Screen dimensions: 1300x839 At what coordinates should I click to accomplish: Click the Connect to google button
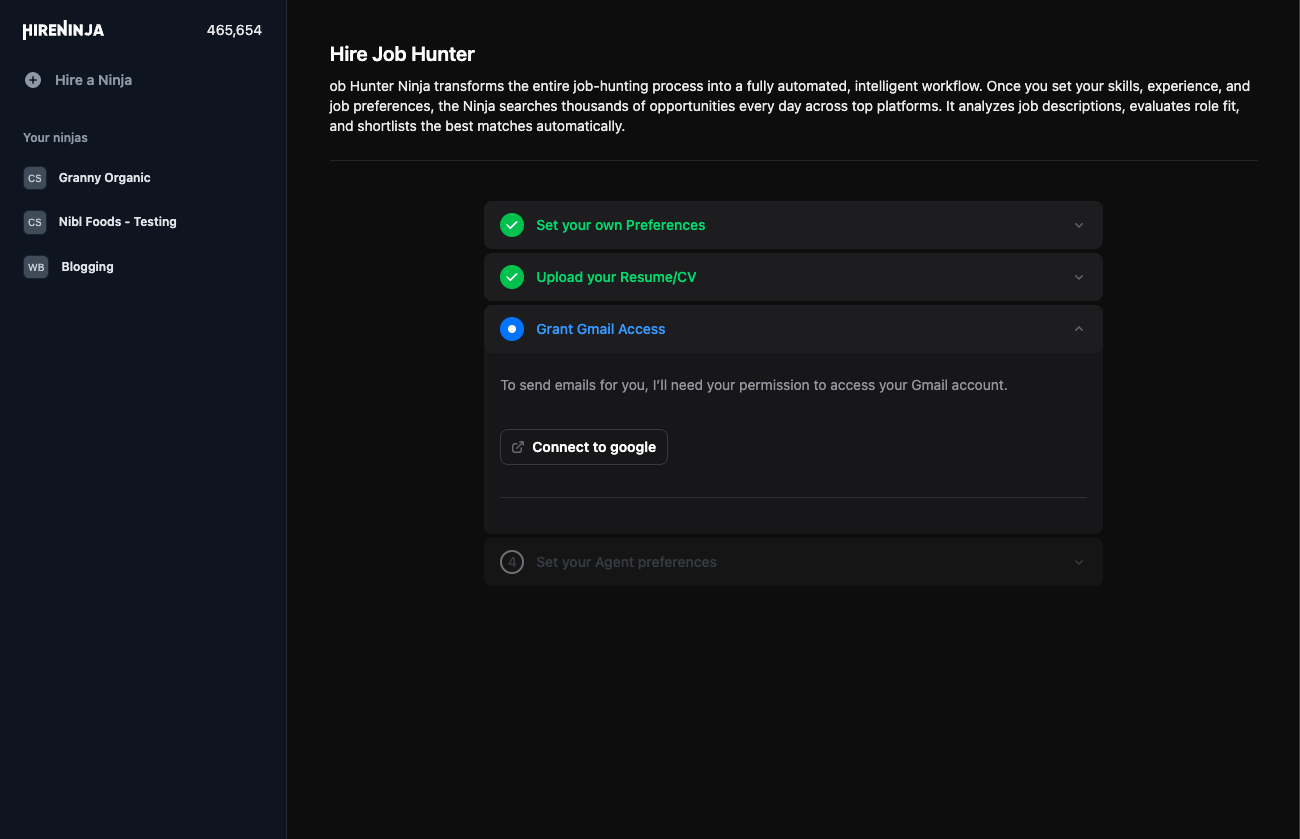[583, 447]
